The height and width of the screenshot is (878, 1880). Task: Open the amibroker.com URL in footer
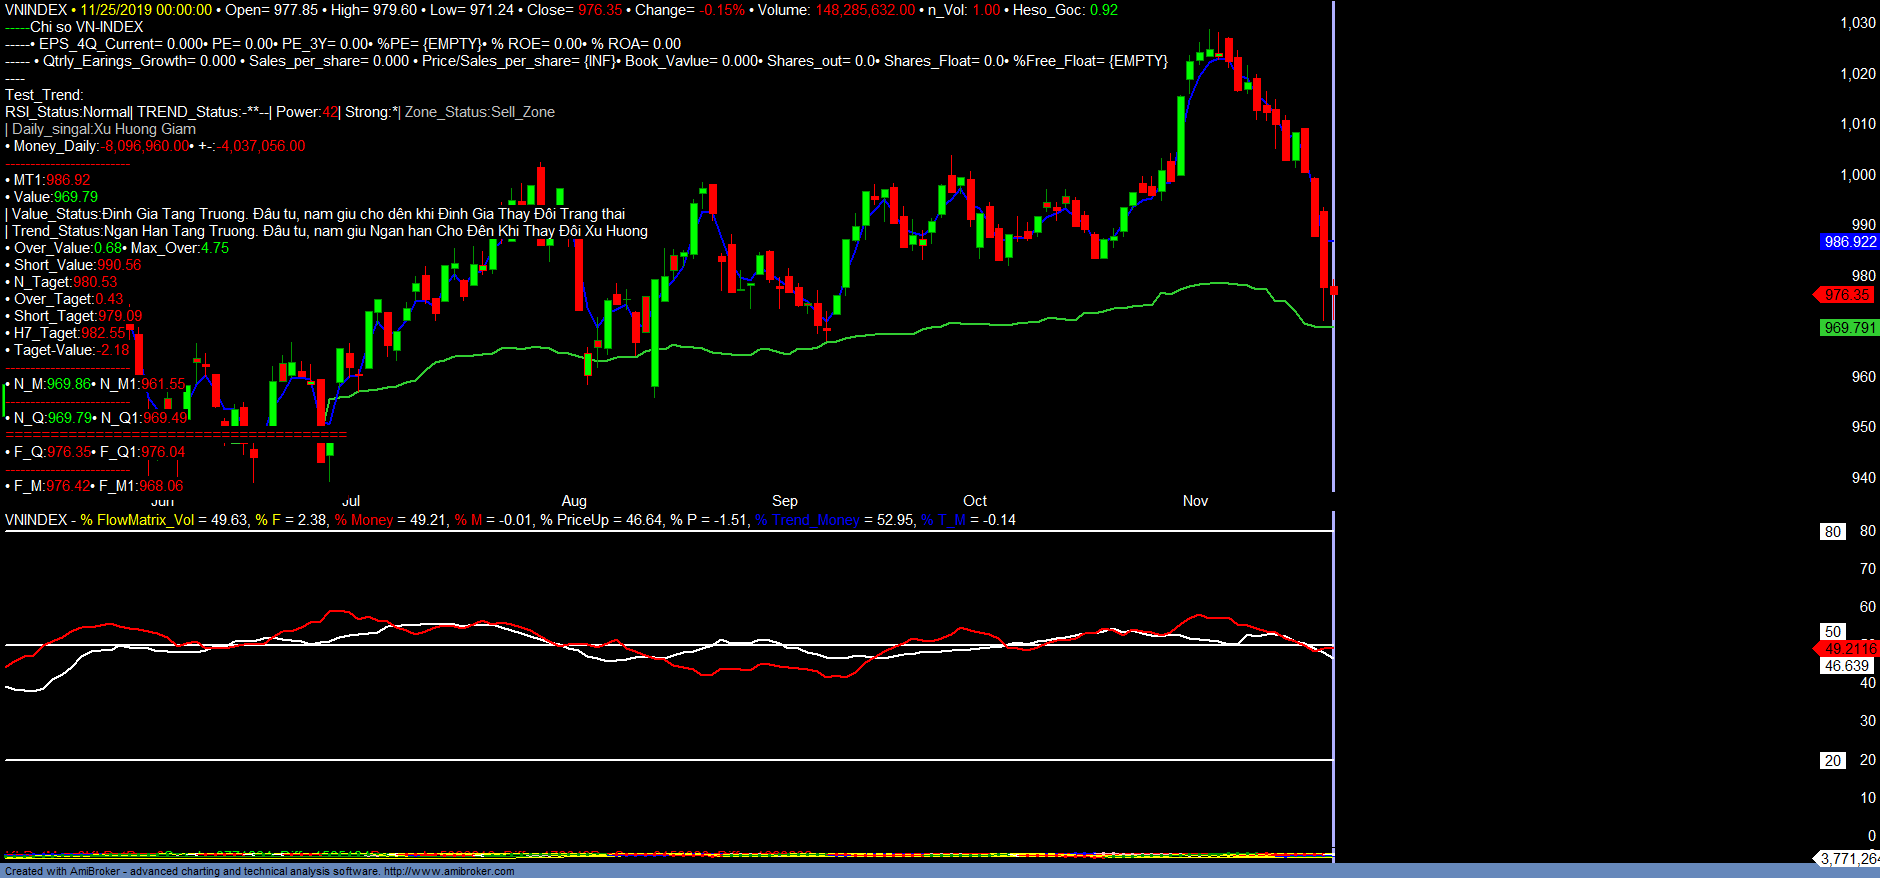point(449,871)
